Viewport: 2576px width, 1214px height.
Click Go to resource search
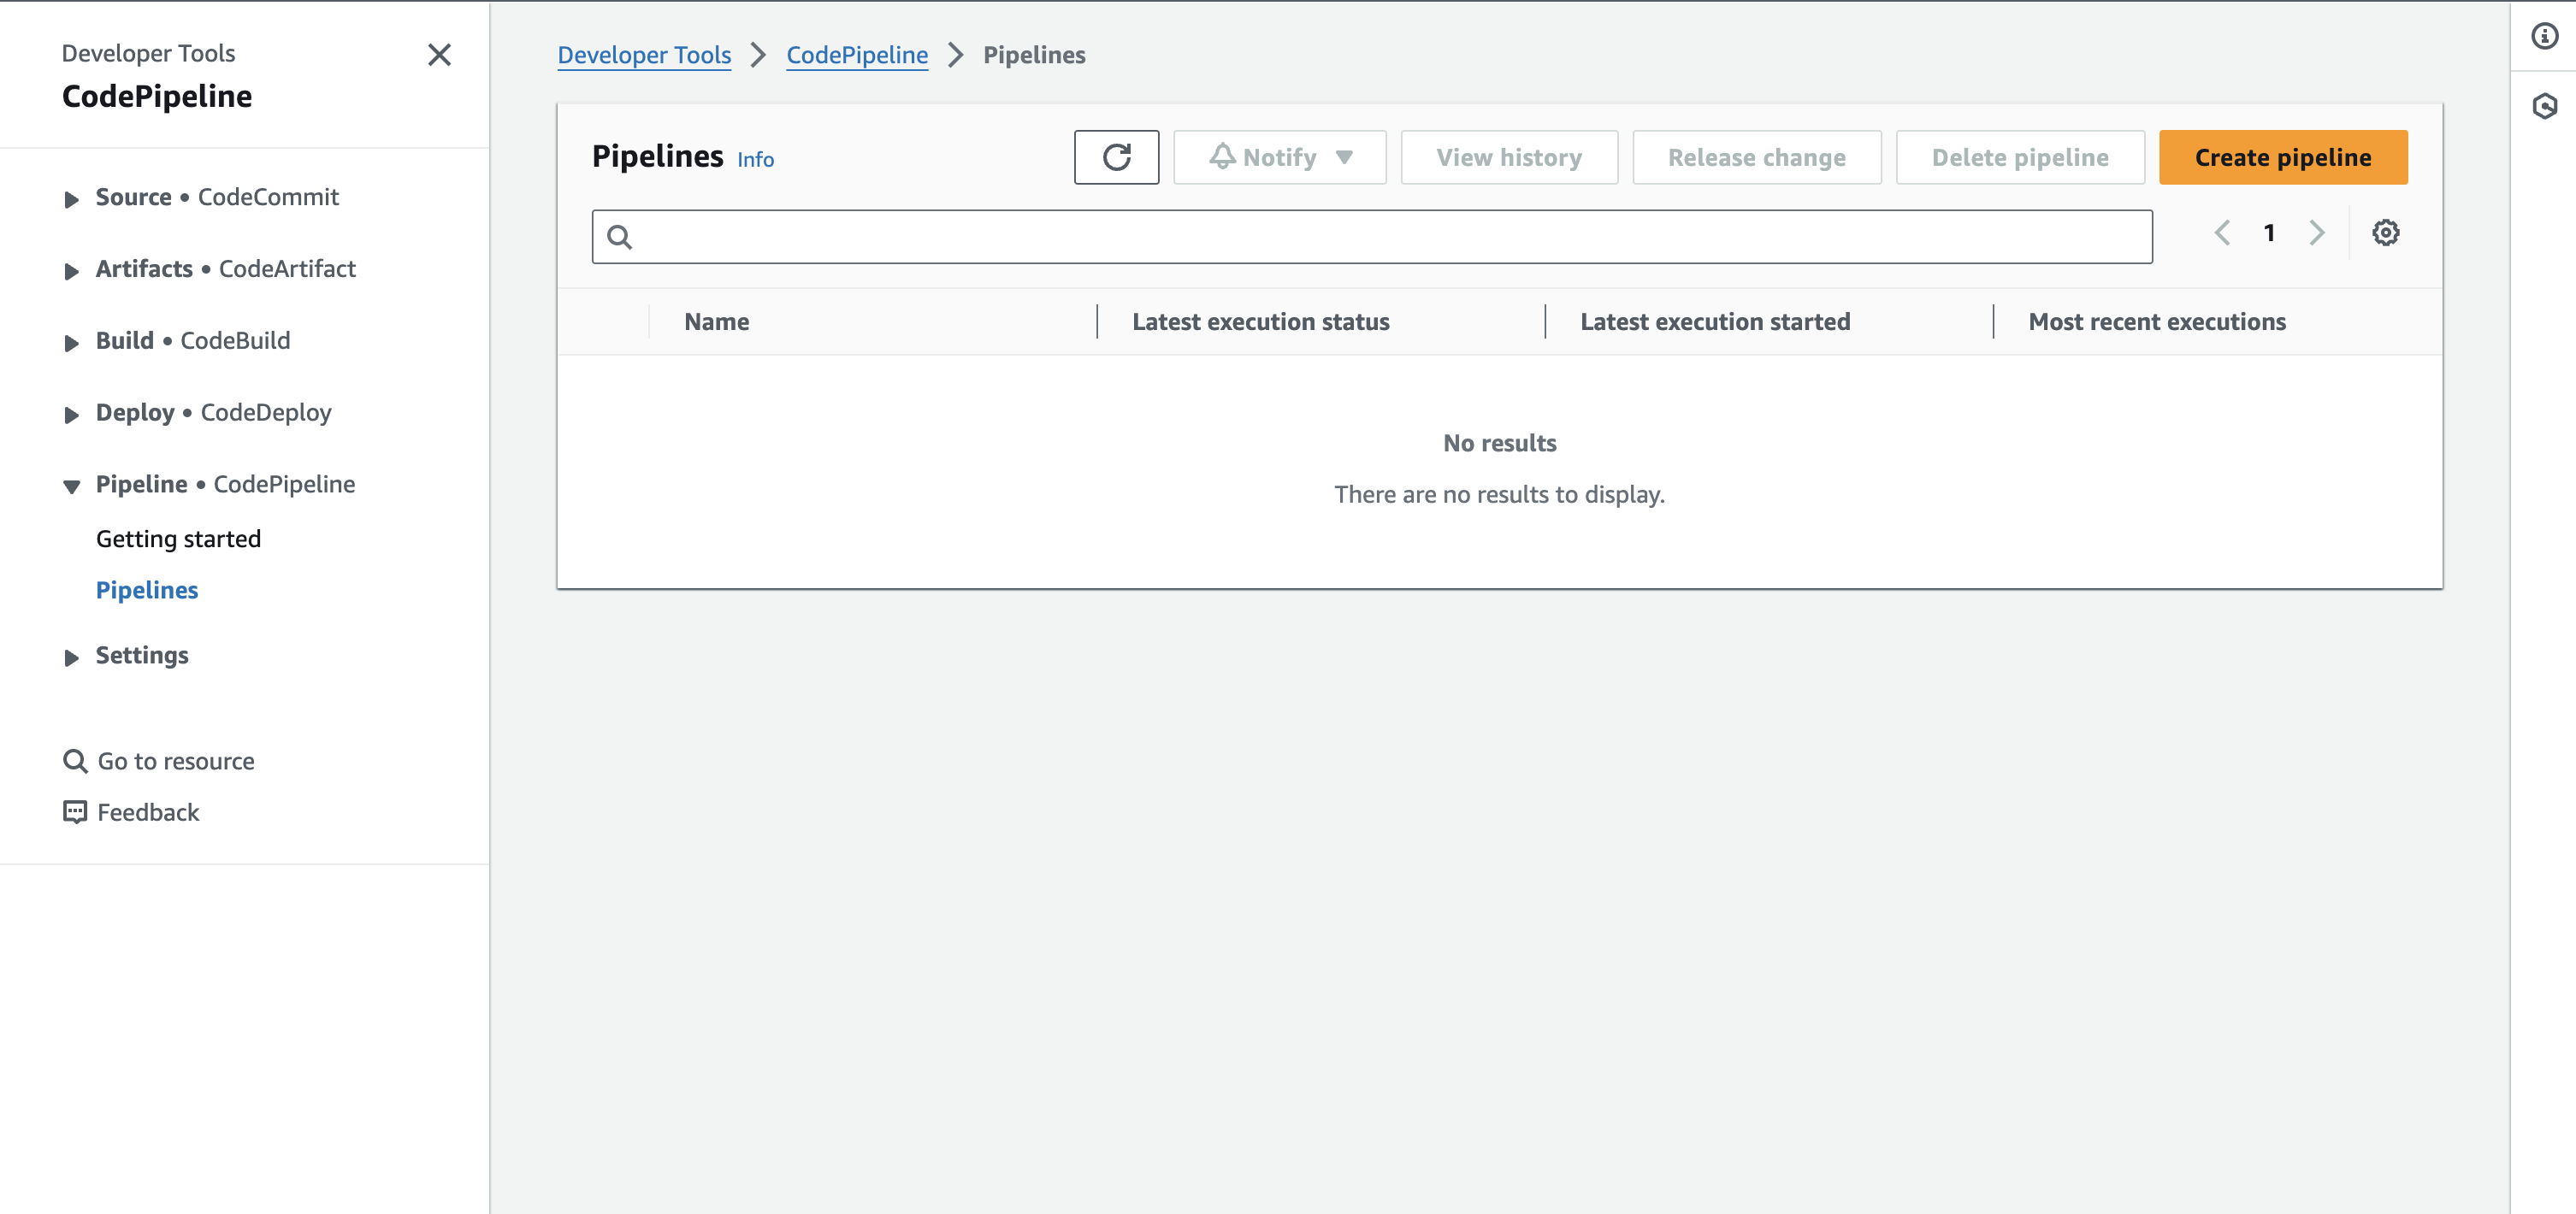pyautogui.click(x=175, y=761)
